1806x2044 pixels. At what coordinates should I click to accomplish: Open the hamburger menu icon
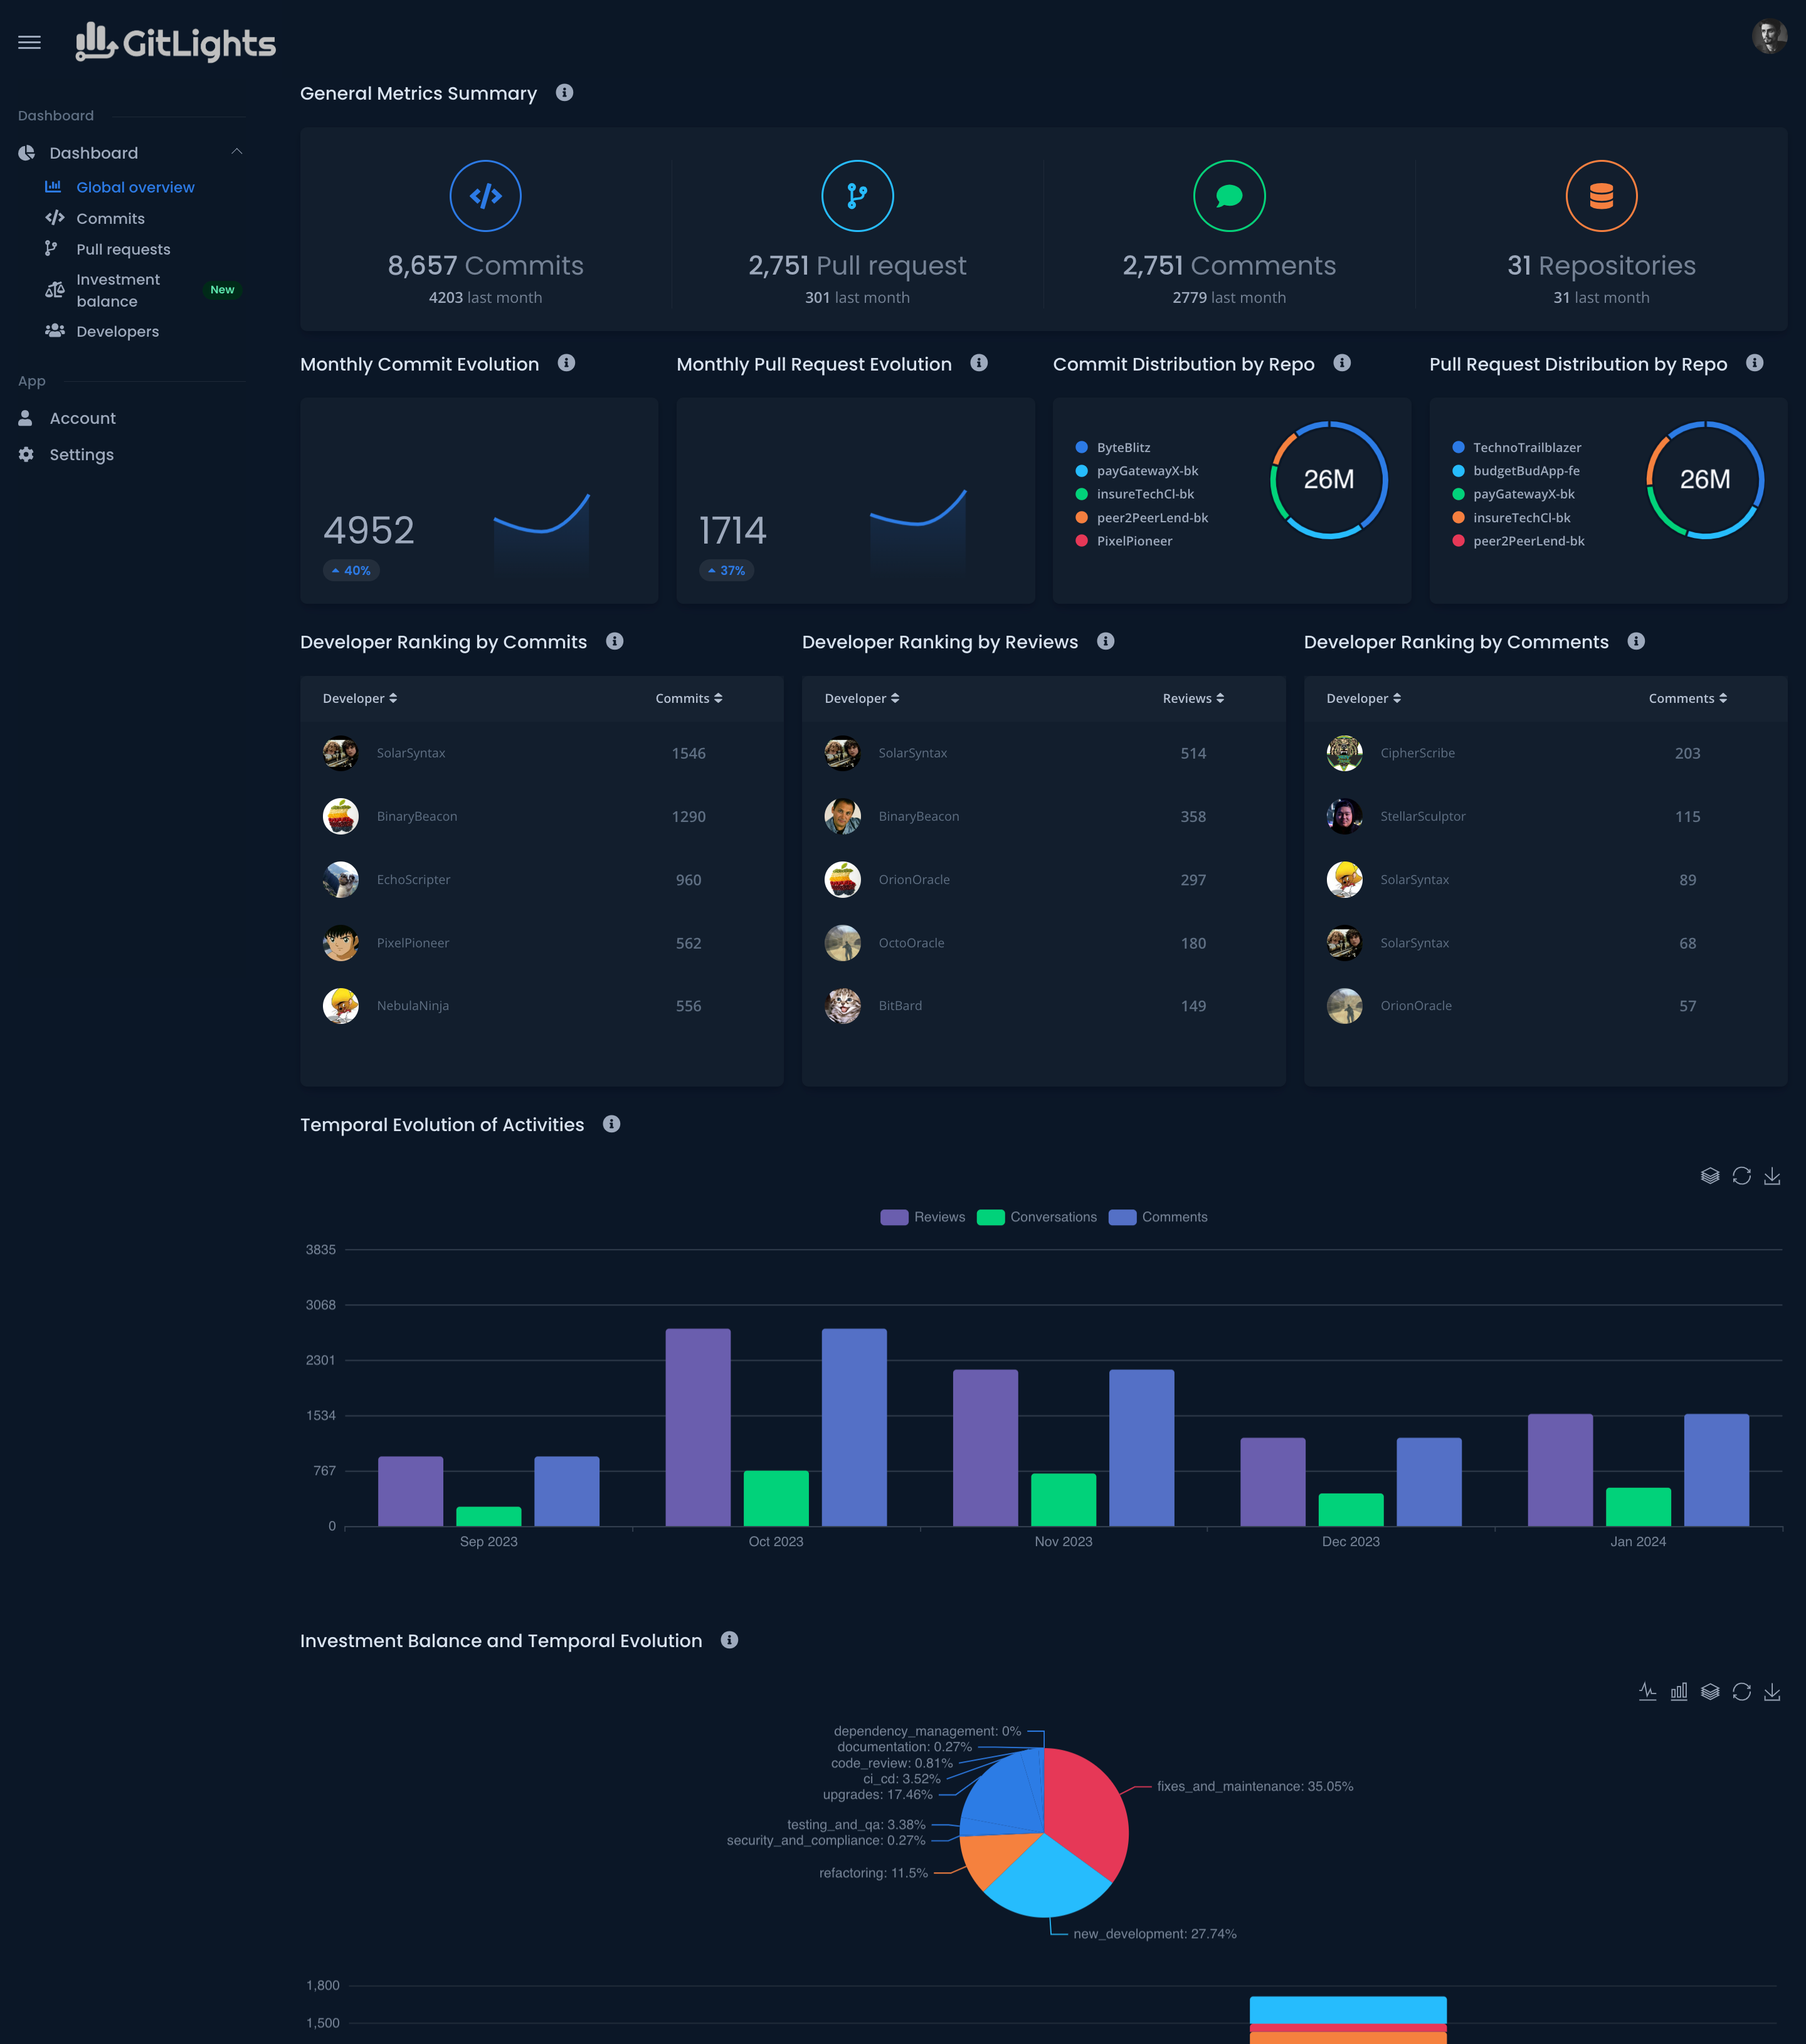[x=29, y=42]
